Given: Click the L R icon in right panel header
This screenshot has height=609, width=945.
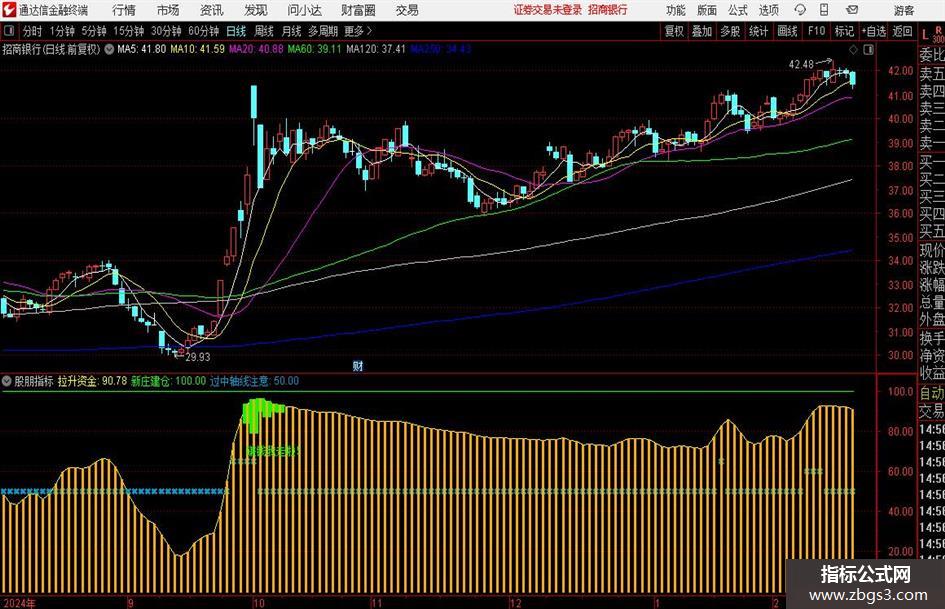Looking at the screenshot, I should [x=932, y=33].
